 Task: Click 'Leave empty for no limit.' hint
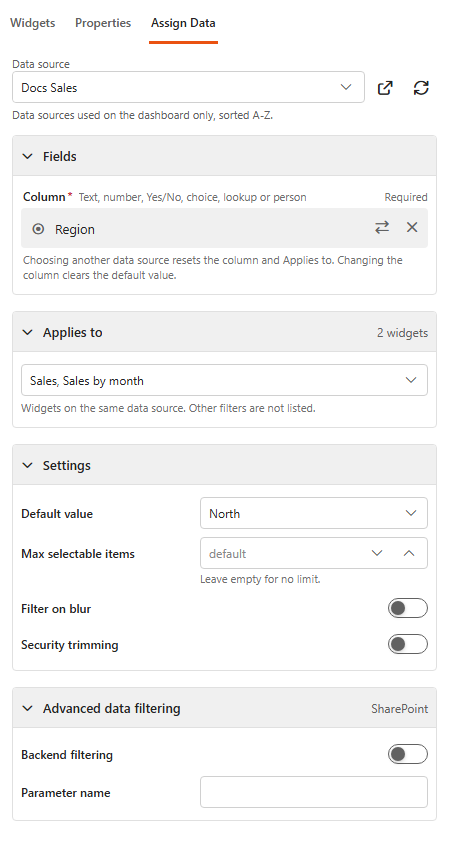click(x=260, y=579)
